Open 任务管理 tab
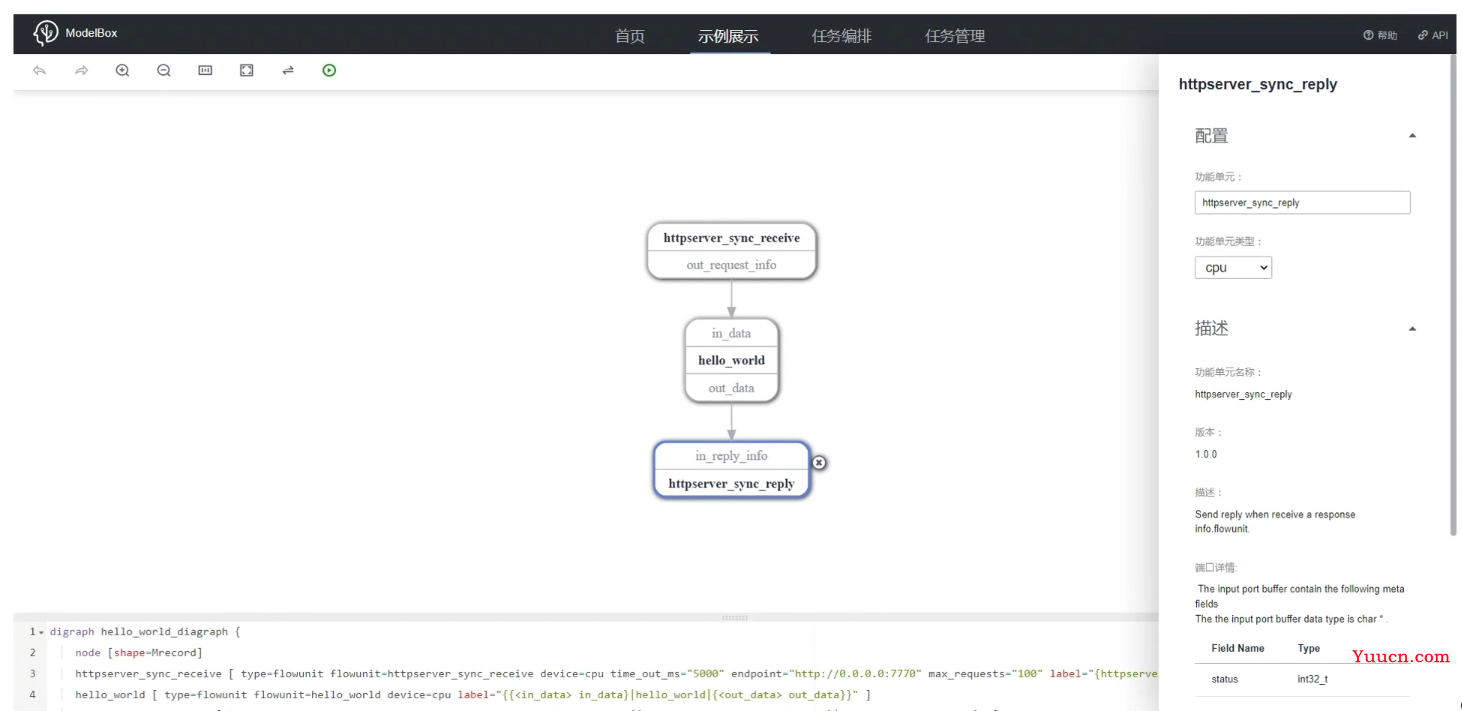 (955, 36)
